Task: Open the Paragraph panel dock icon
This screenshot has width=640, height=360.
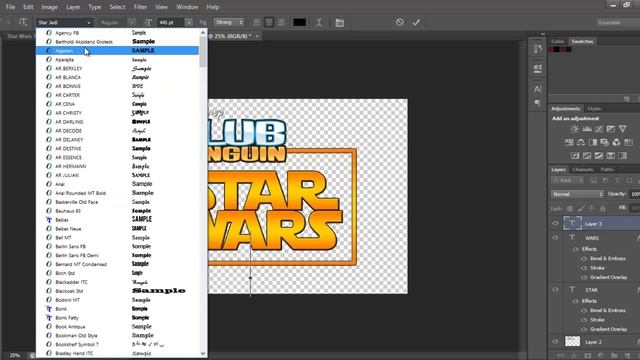Action: (x=538, y=102)
